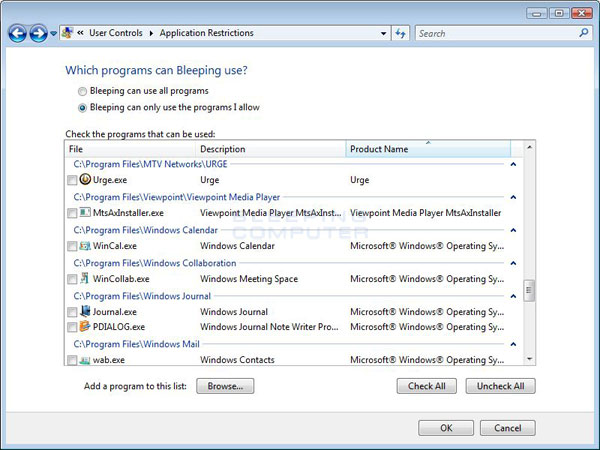Click the MtsAxInstaller.exe program icon
The width and height of the screenshot is (600, 450).
click(x=85, y=212)
